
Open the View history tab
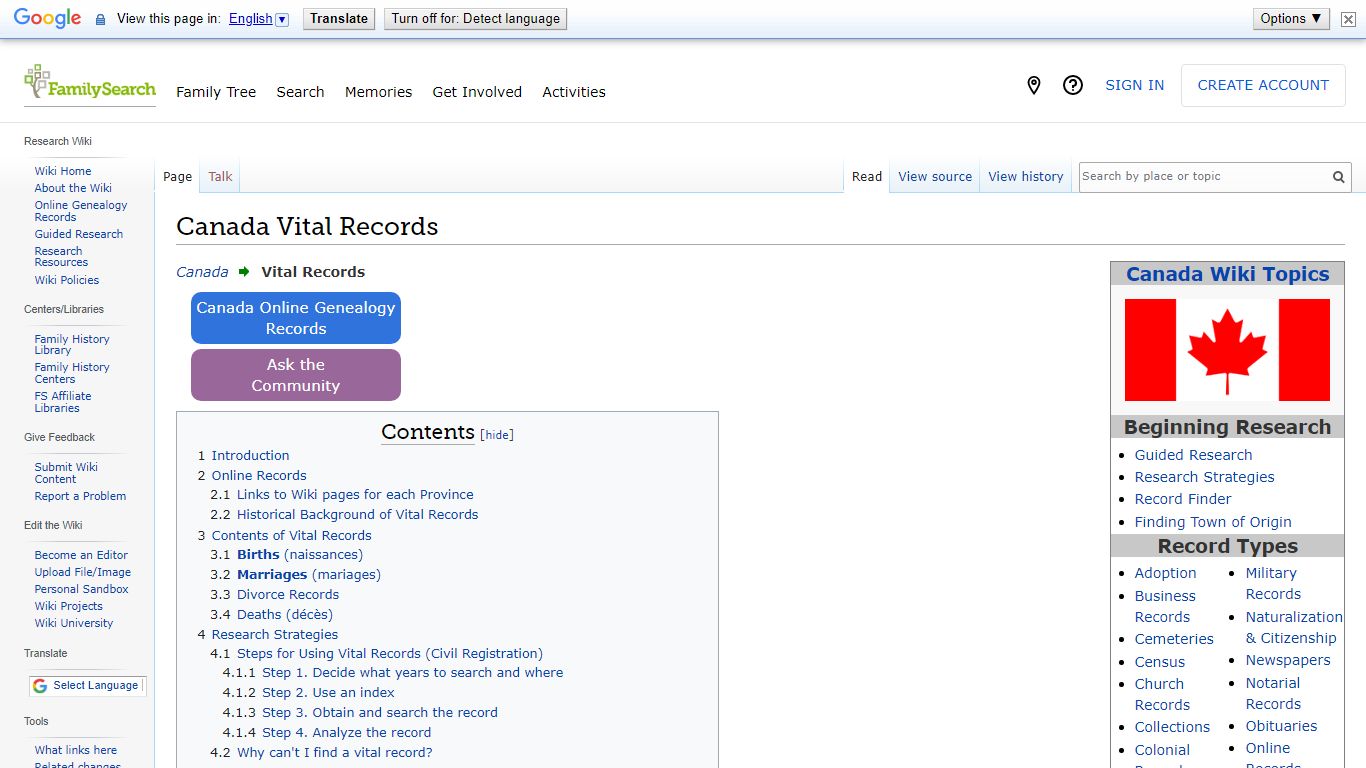point(1026,177)
